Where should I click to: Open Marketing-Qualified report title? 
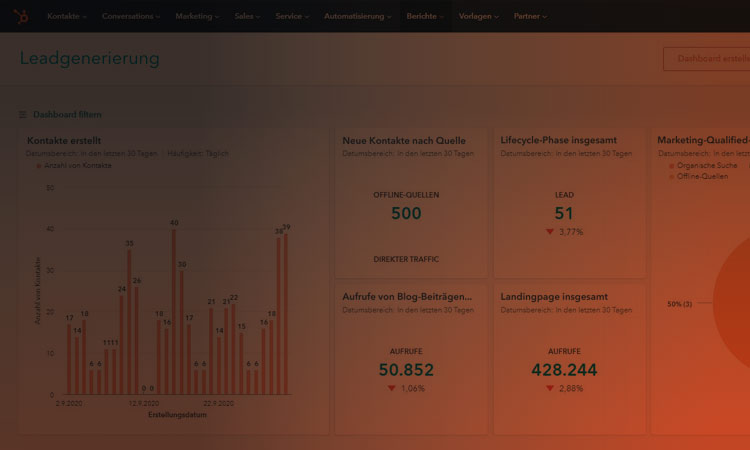tap(703, 140)
